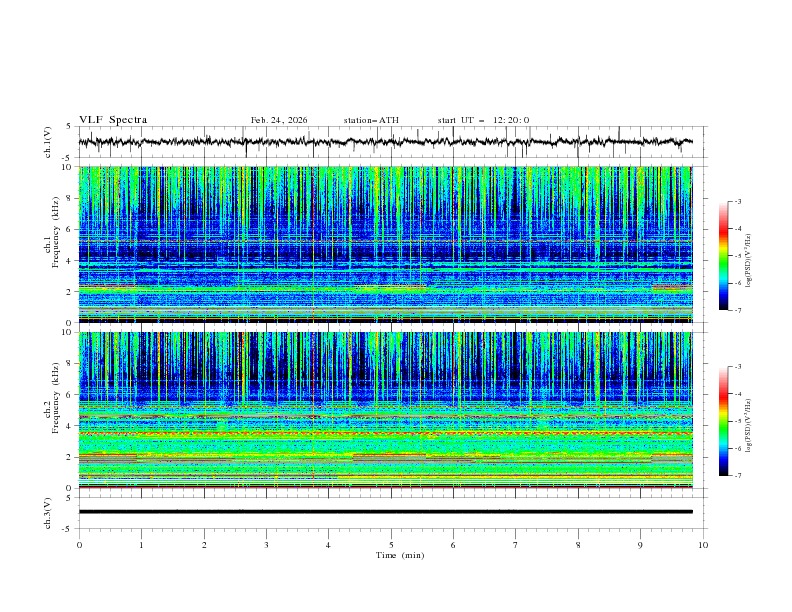Click the upper color scale bar
Image resolution: width=792 pixels, height=612 pixels.
click(724, 255)
